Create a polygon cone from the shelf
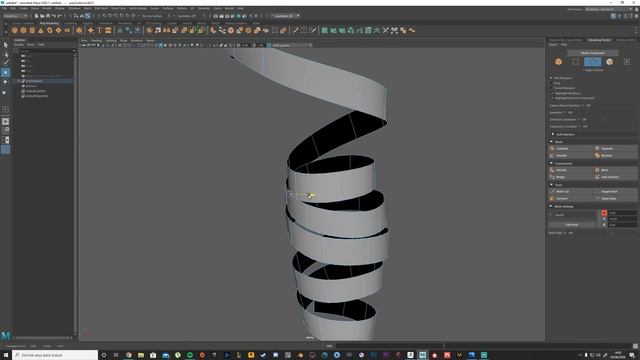 (x=41, y=30)
